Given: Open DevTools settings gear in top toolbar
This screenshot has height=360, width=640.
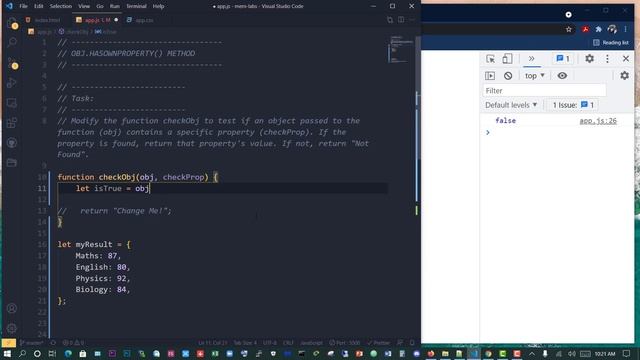Looking at the screenshot, I should tap(589, 59).
